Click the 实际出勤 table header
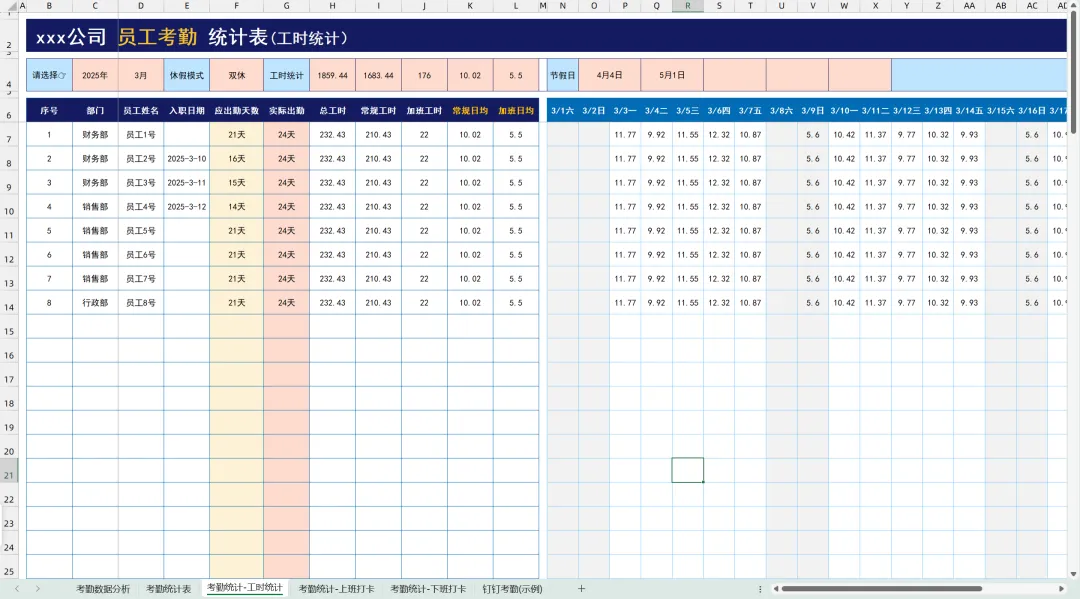The height and width of the screenshot is (599, 1080). pos(287,110)
